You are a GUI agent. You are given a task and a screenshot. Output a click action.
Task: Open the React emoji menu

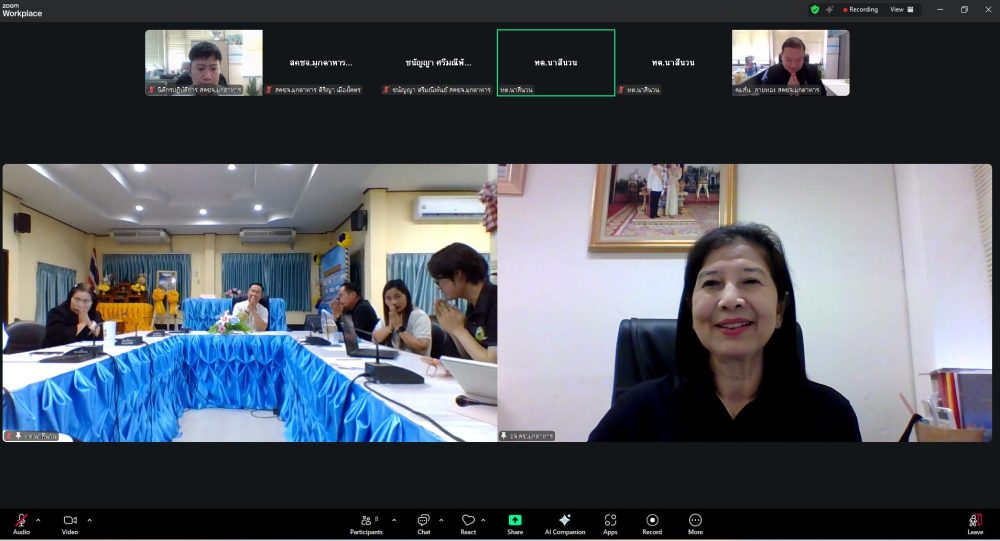(x=468, y=522)
